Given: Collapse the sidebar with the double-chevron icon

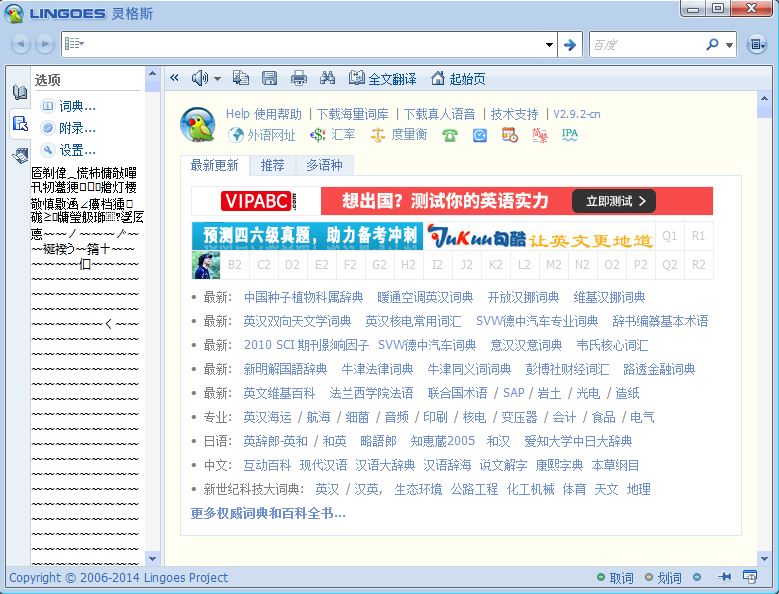Looking at the screenshot, I should point(174,78).
